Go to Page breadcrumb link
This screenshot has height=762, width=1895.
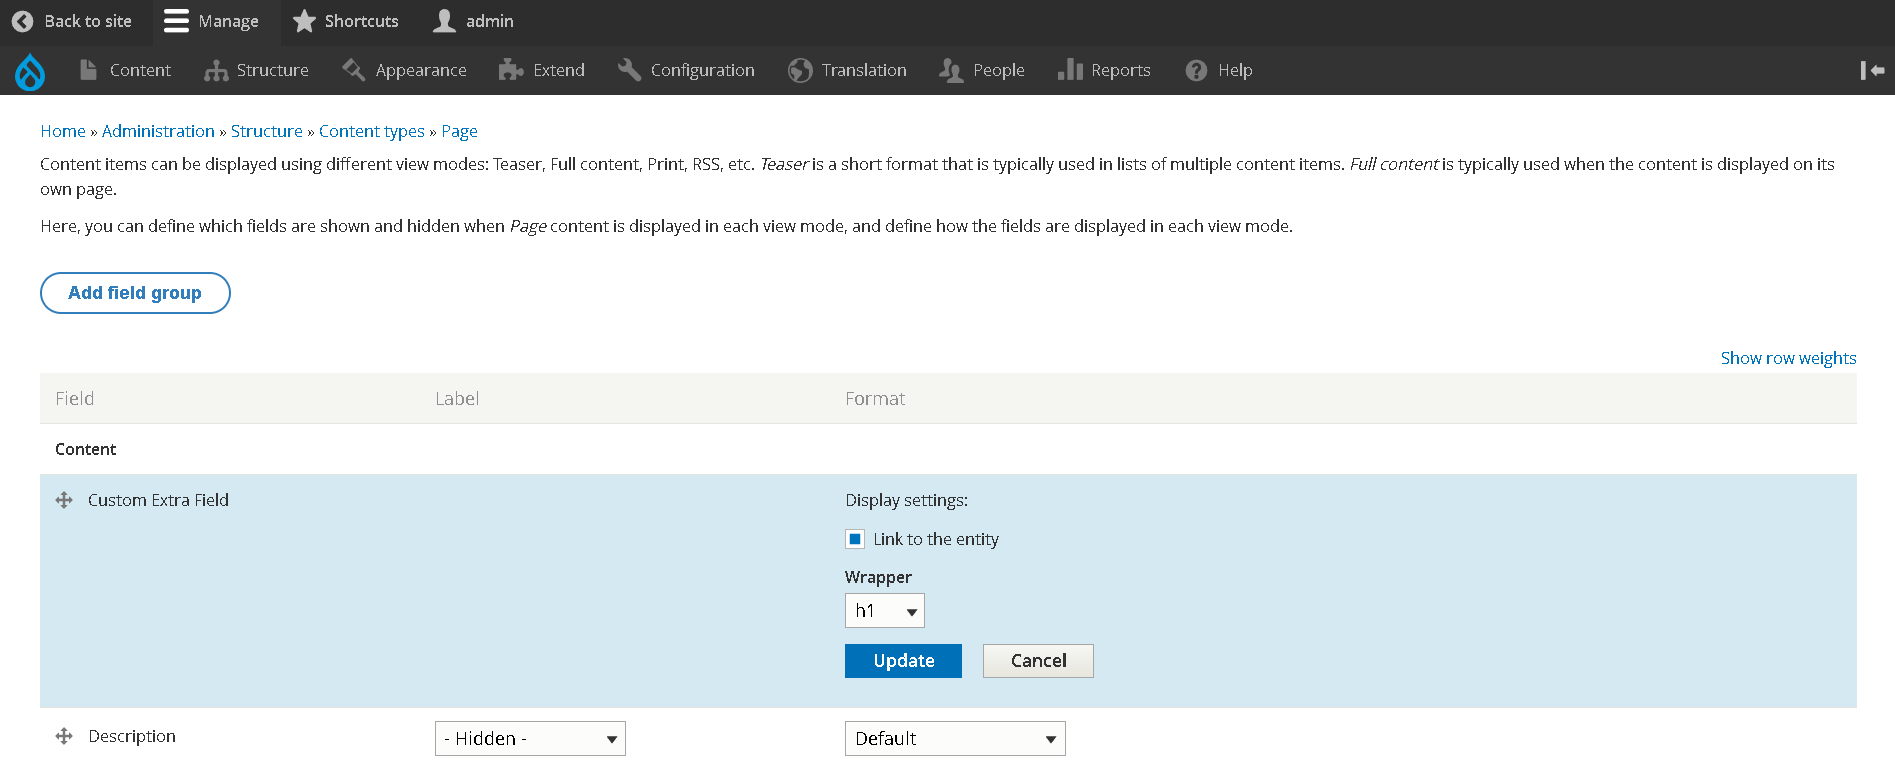tap(459, 131)
